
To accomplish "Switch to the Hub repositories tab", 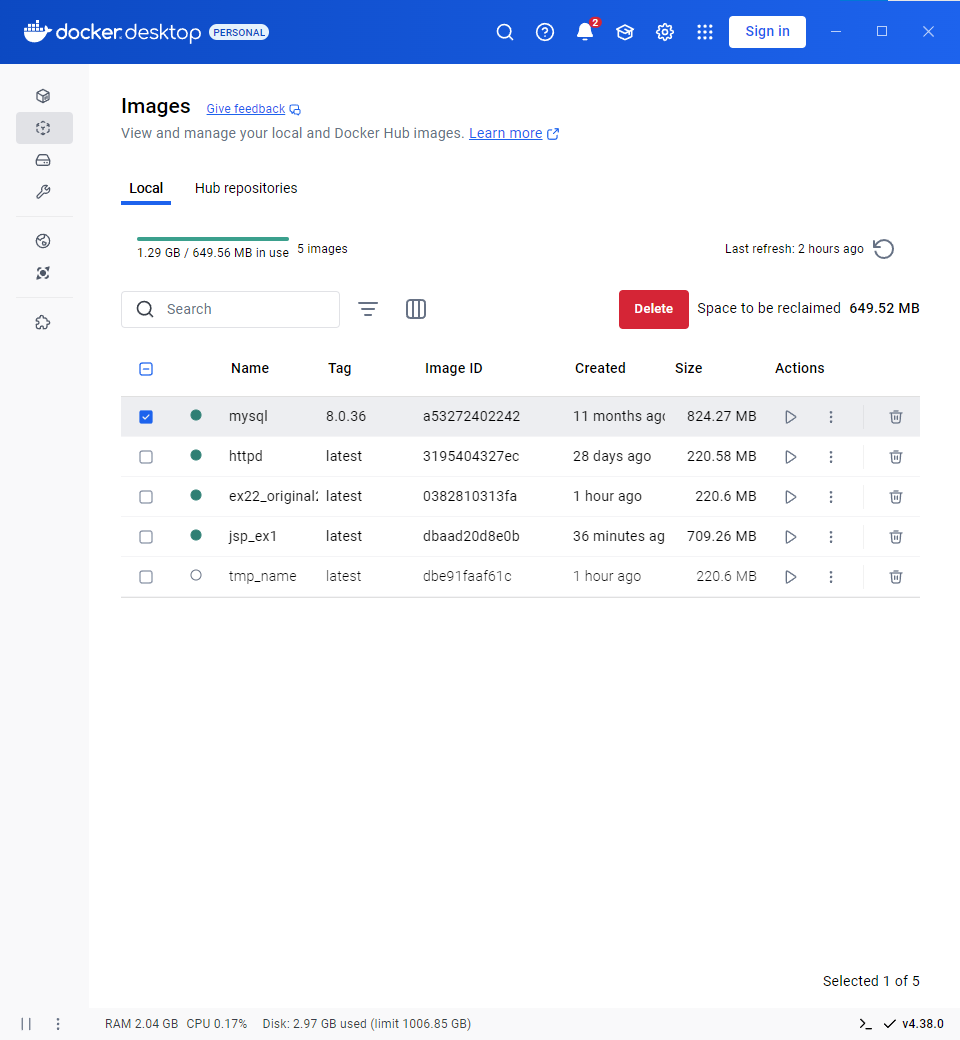I will (246, 188).
